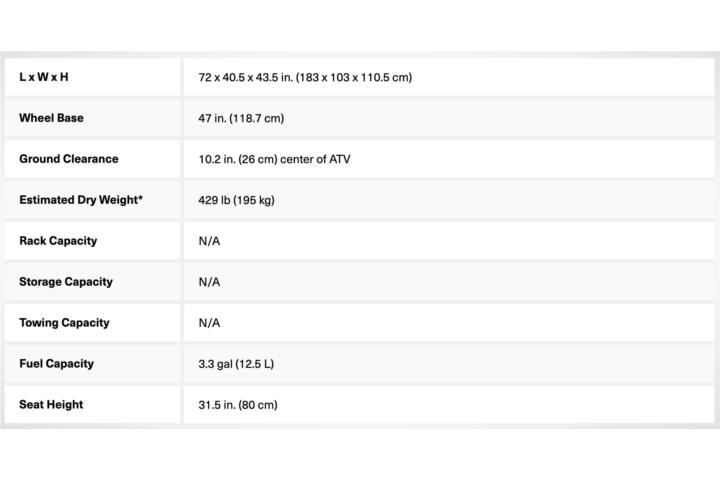This screenshot has width=720, height=480.
Task: Click the Fuel Capacity label
Action: (x=56, y=363)
